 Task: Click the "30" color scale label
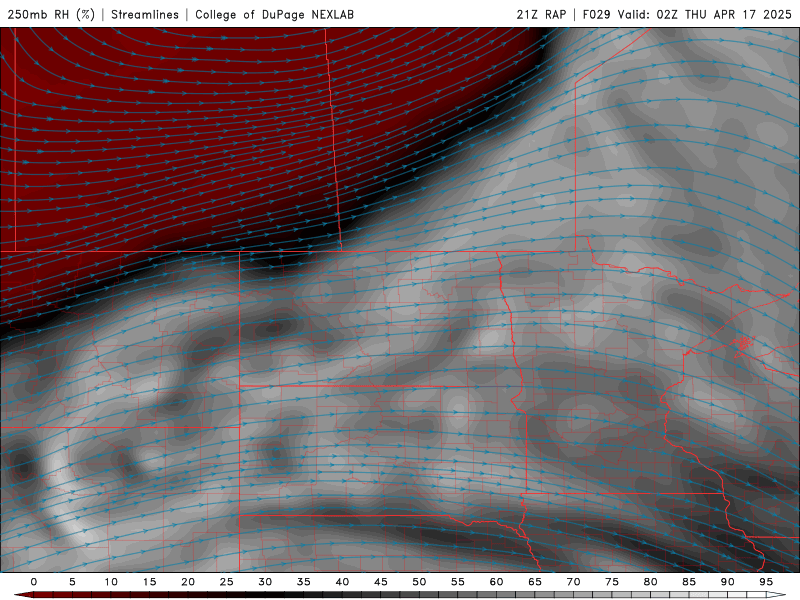(x=265, y=582)
